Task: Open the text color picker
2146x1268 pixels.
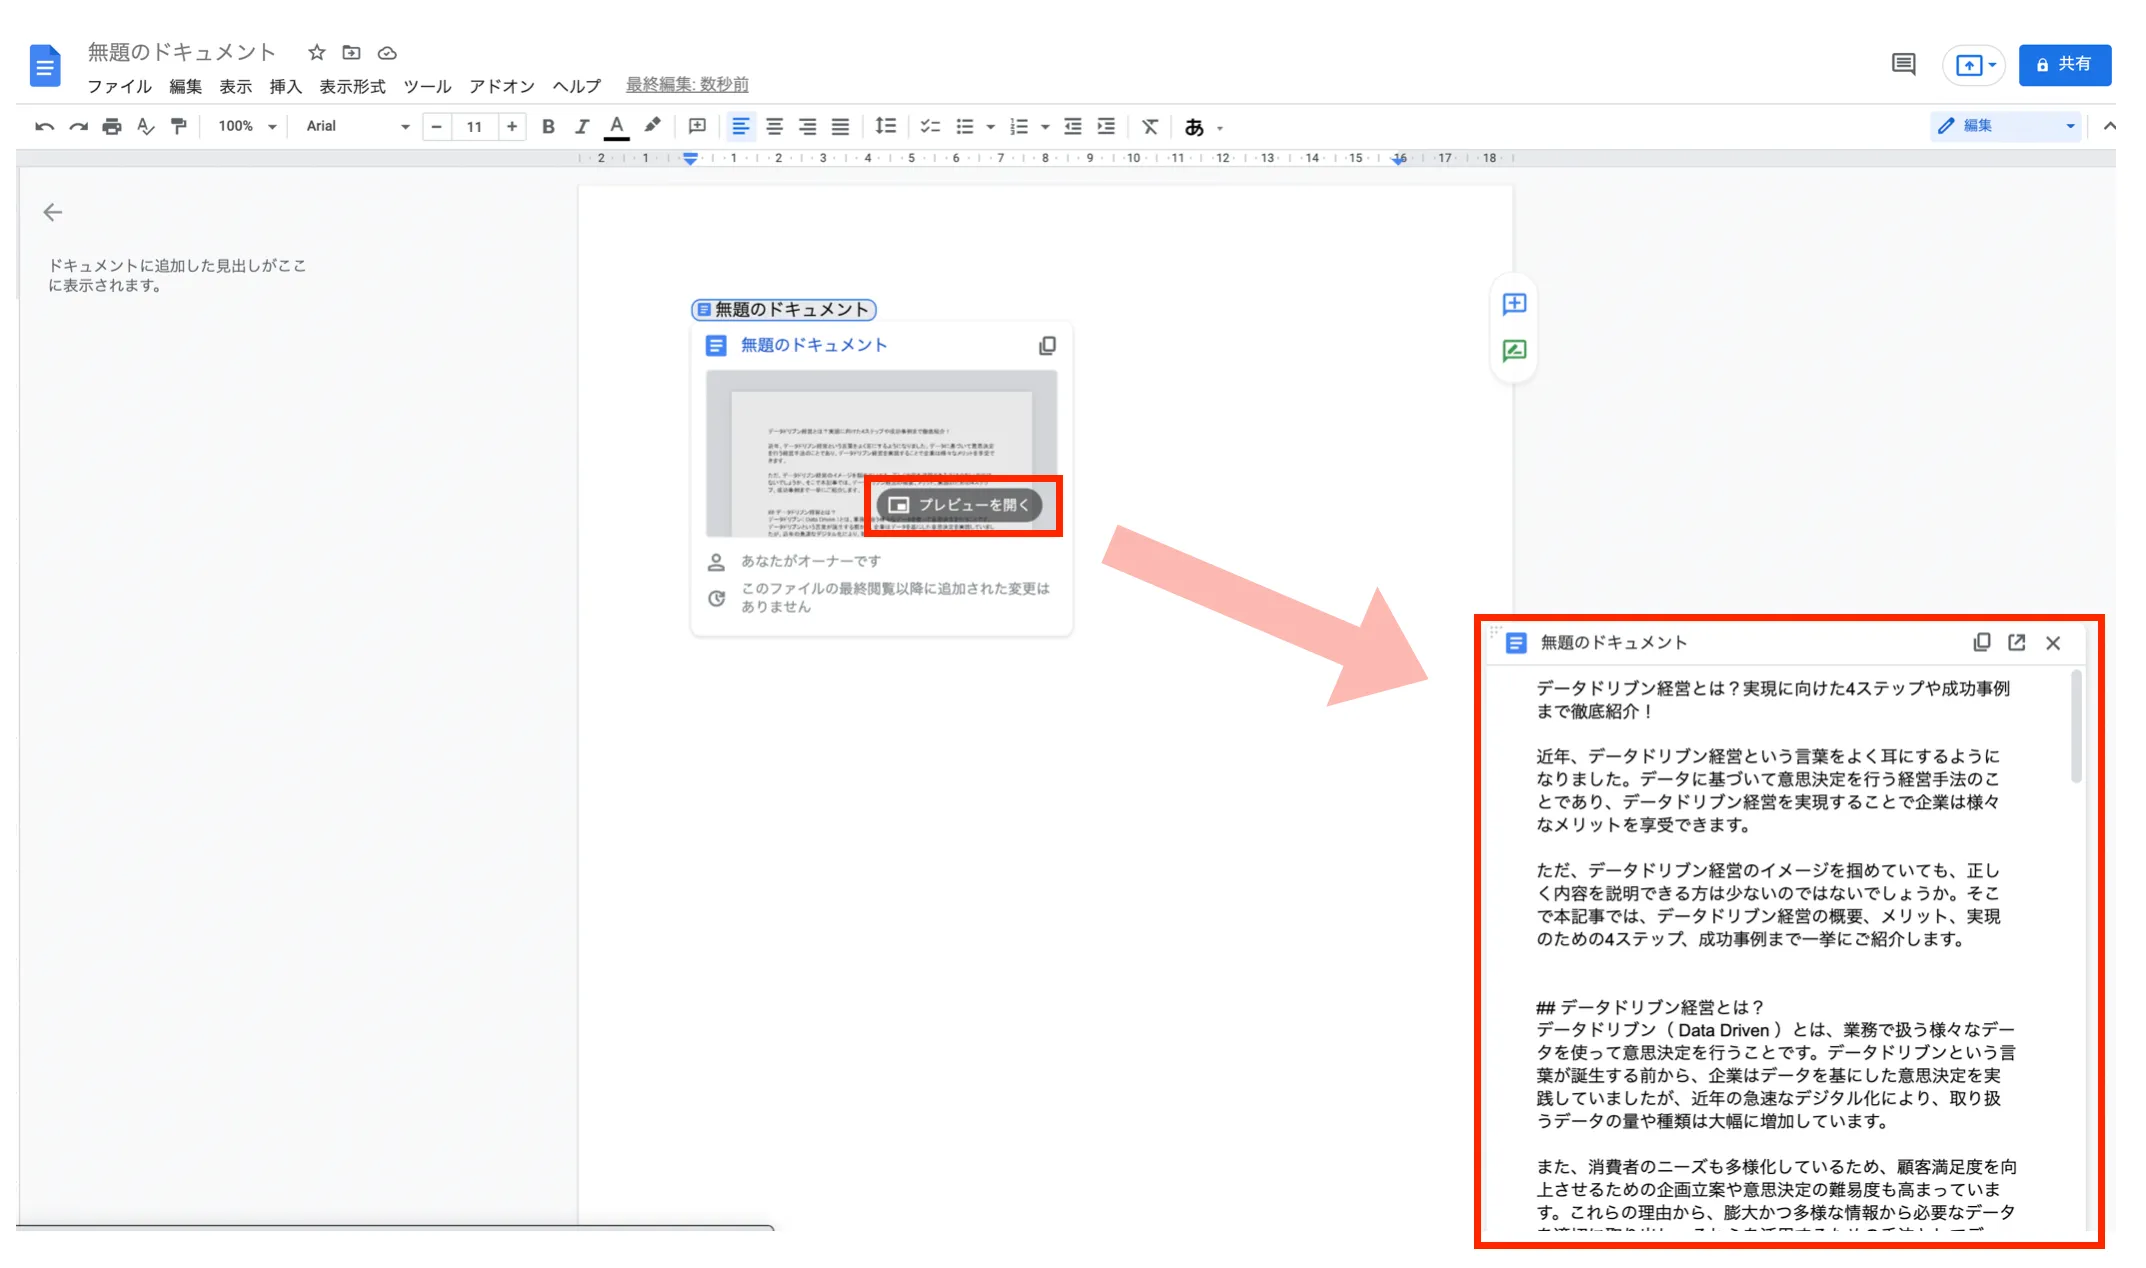Action: [x=617, y=126]
